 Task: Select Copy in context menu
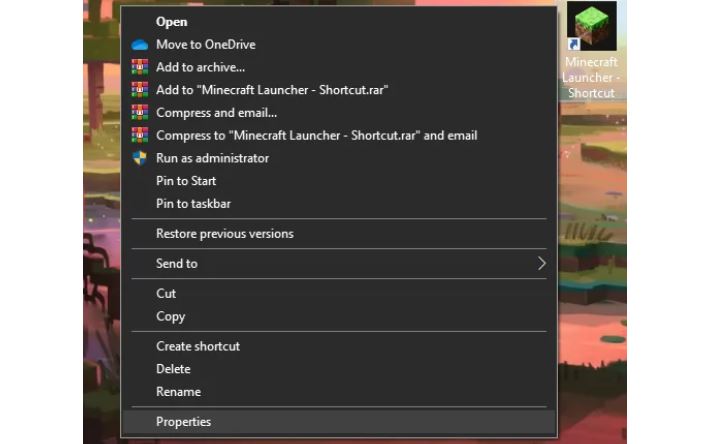[339, 316]
